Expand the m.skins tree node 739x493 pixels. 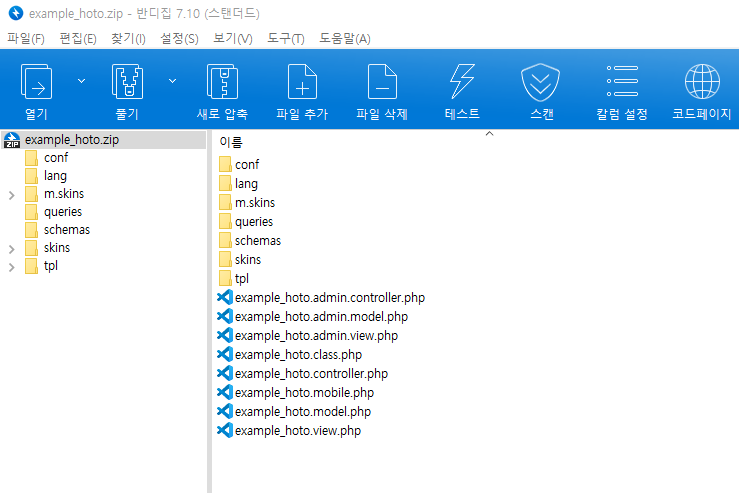pos(12,195)
